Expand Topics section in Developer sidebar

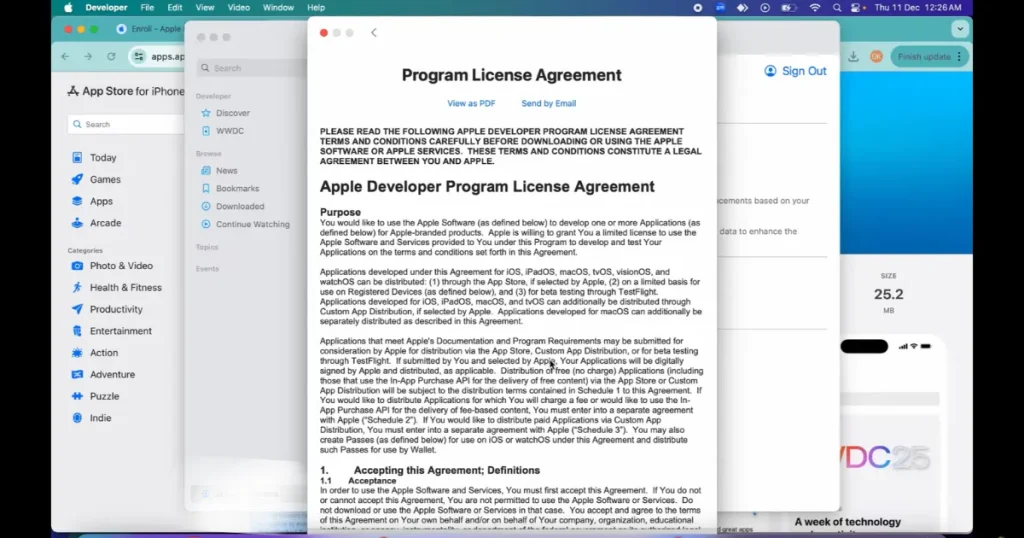pyautogui.click(x=207, y=247)
